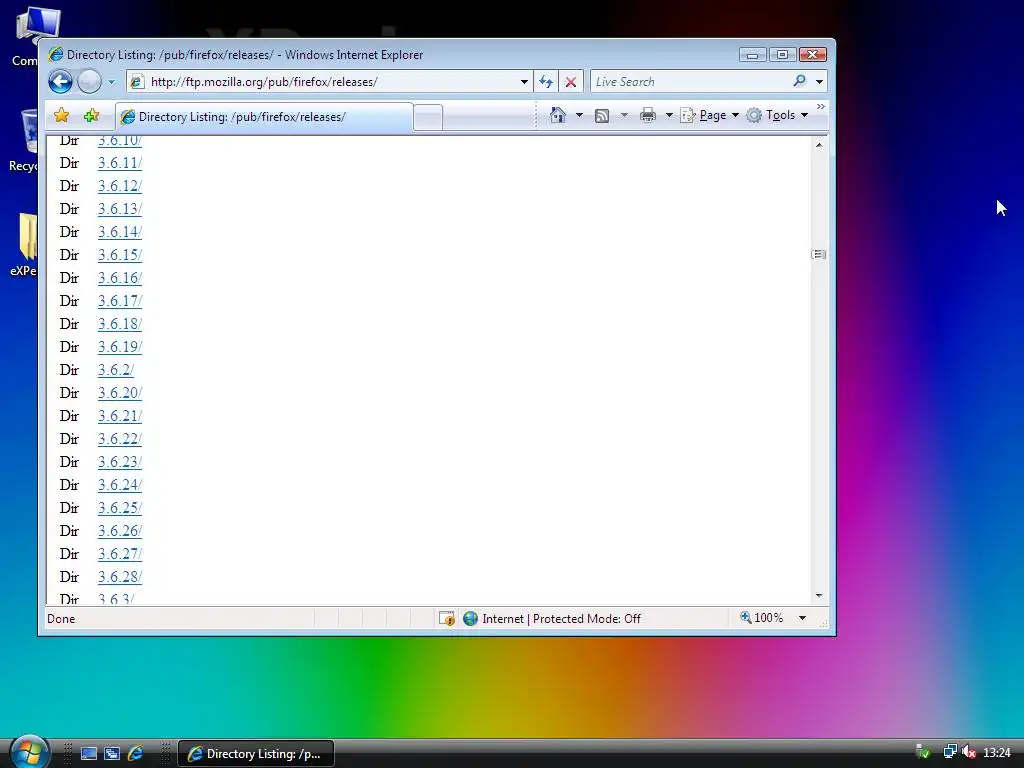Expand the zoom level dropdown arrow
Viewport: 1024px width, 768px height.
tap(802, 618)
